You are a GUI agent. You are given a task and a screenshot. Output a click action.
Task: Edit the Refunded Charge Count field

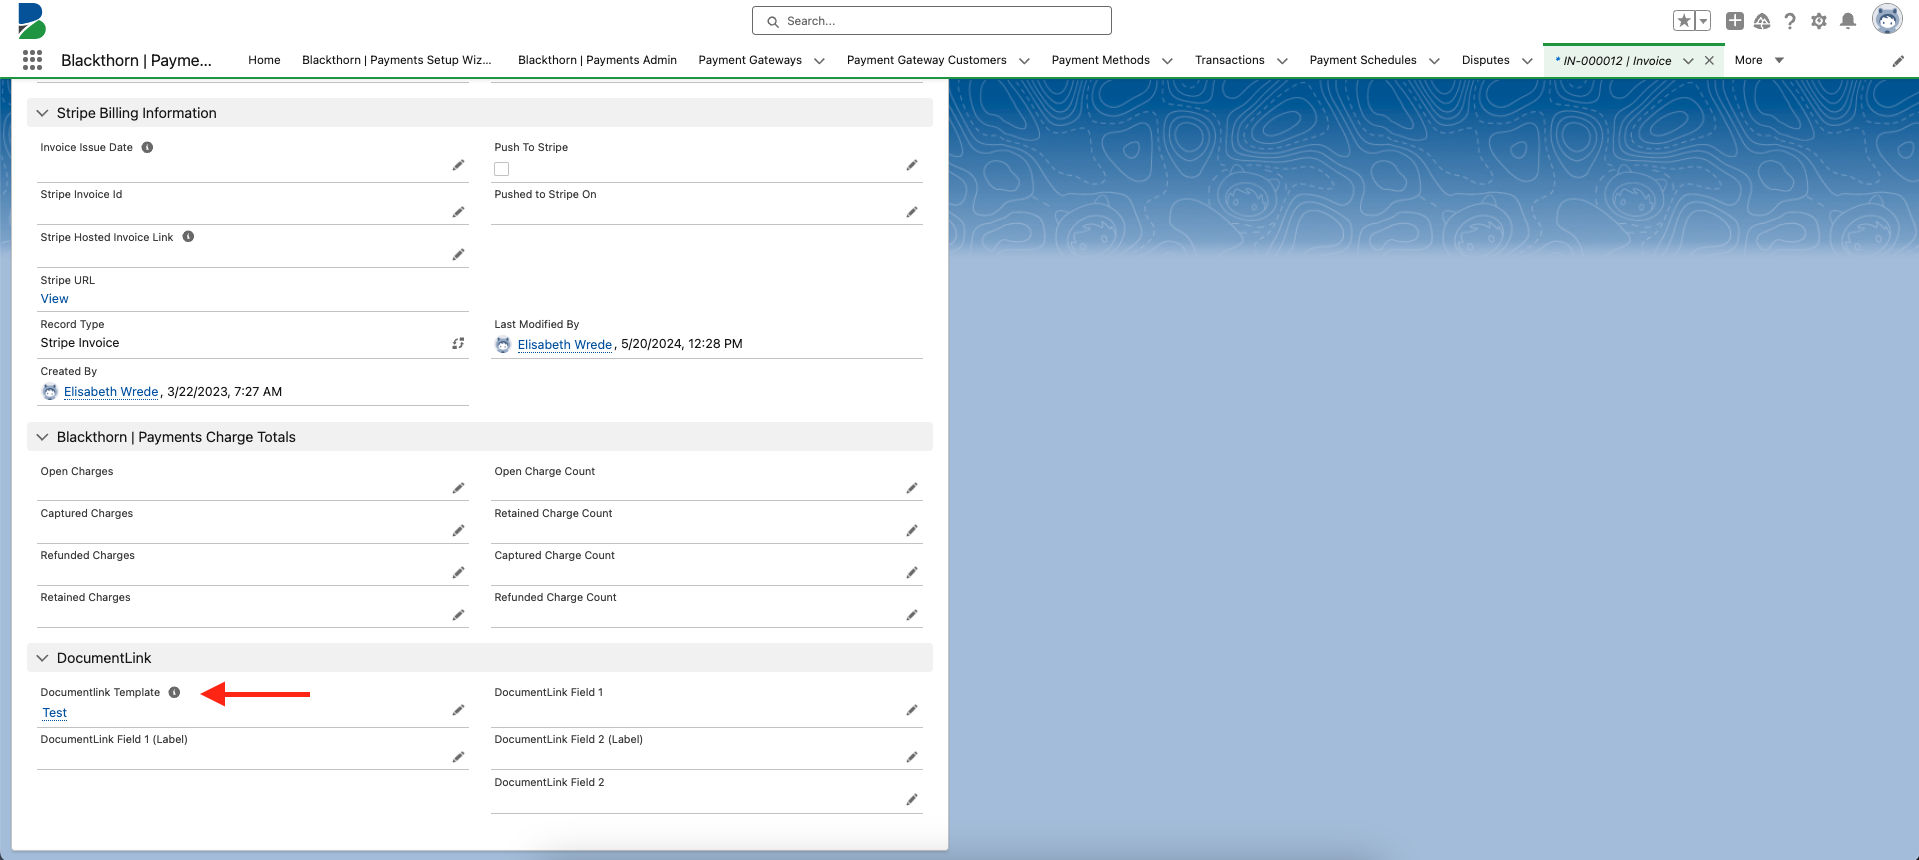pyautogui.click(x=912, y=615)
